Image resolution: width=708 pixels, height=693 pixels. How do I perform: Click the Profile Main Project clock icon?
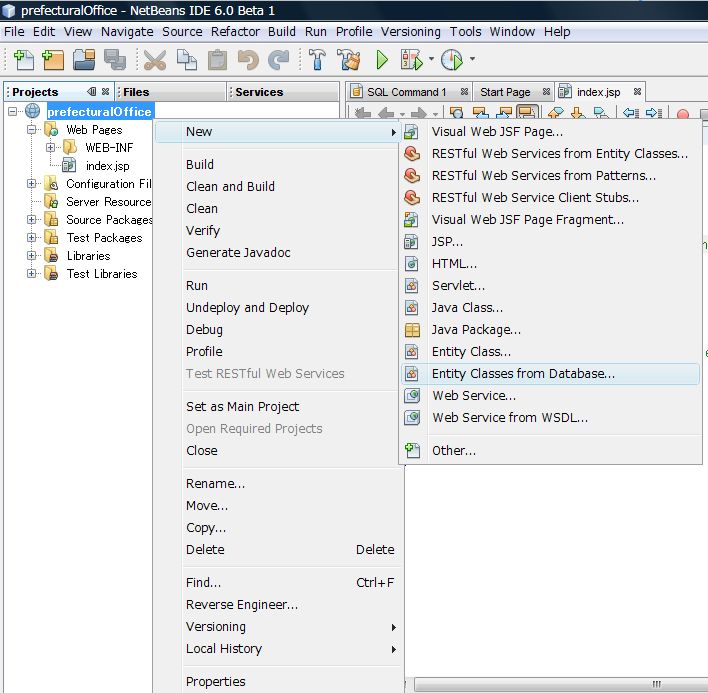point(452,60)
